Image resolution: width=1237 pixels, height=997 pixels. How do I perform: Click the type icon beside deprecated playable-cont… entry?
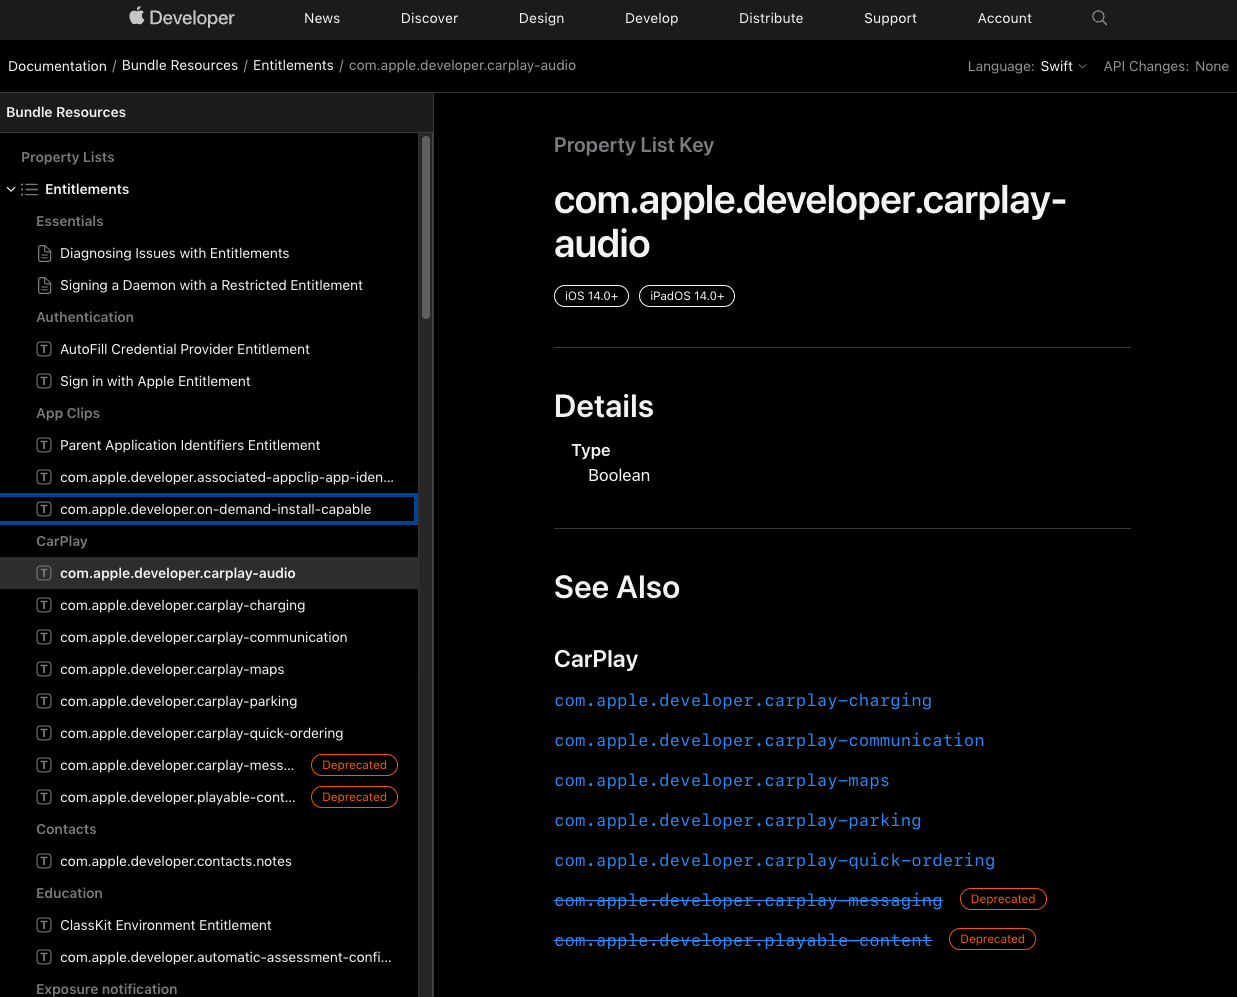pyautogui.click(x=44, y=797)
